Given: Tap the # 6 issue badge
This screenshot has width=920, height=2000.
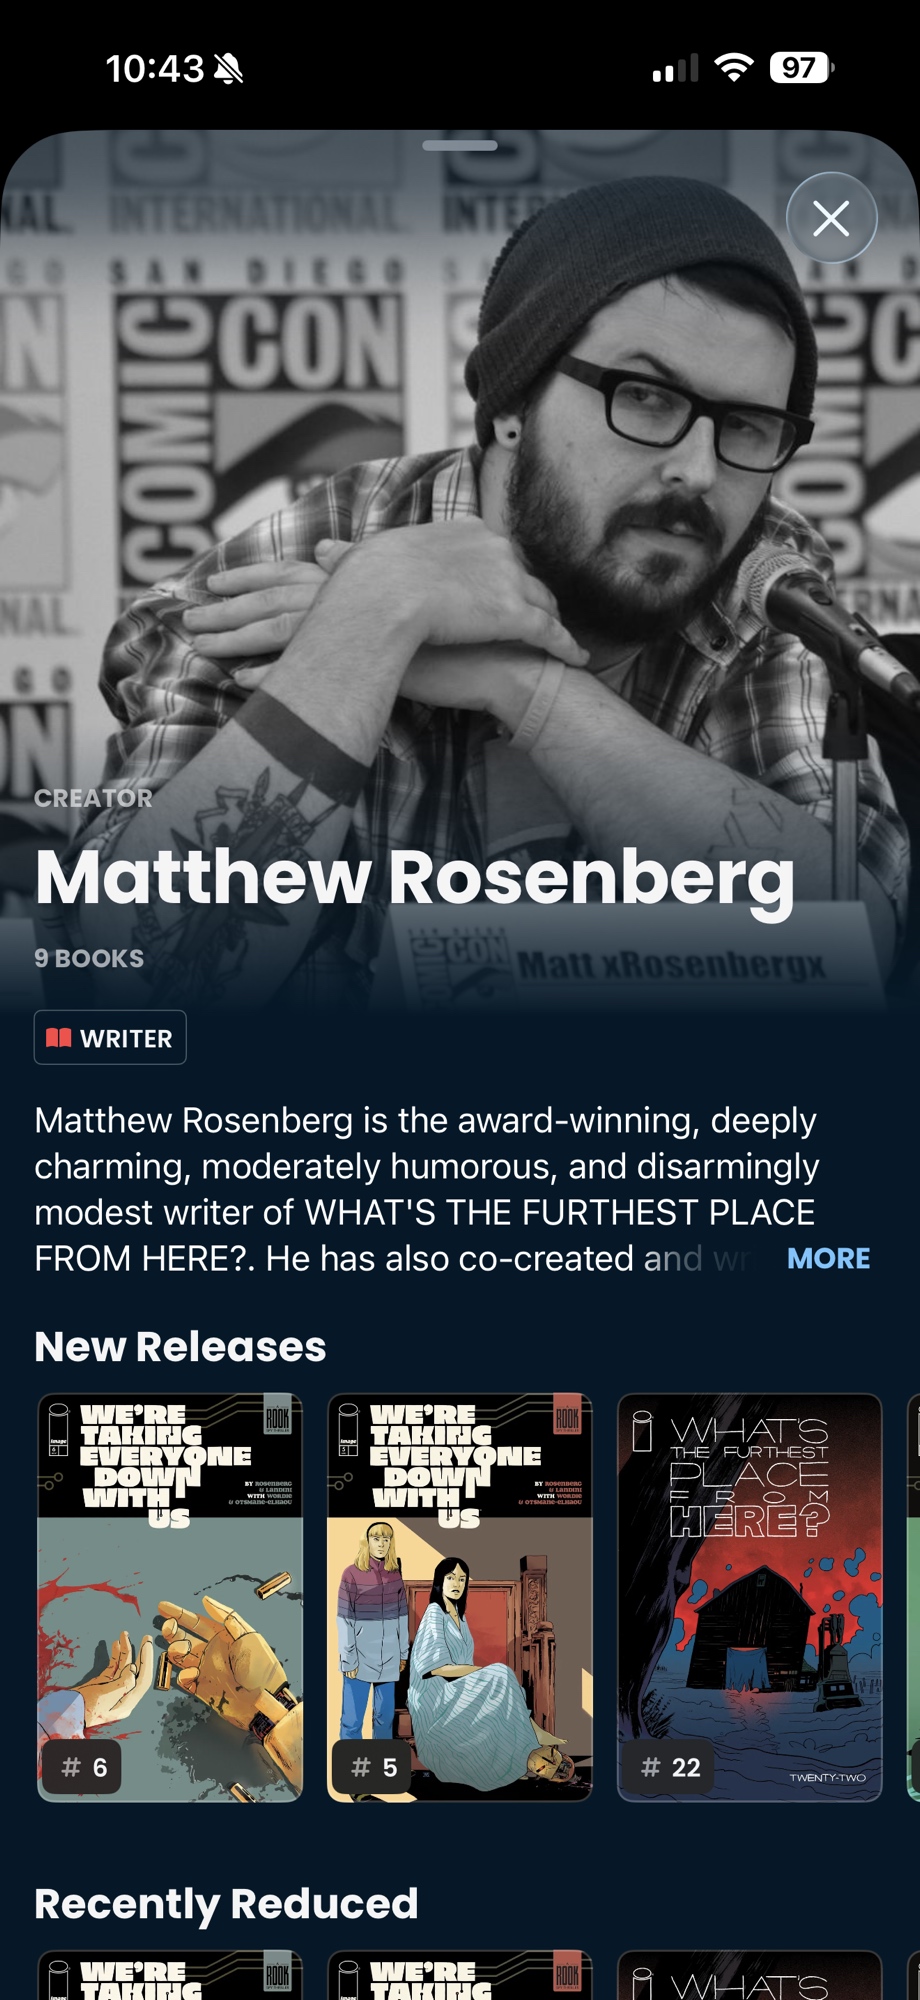Looking at the screenshot, I should pyautogui.click(x=84, y=1767).
